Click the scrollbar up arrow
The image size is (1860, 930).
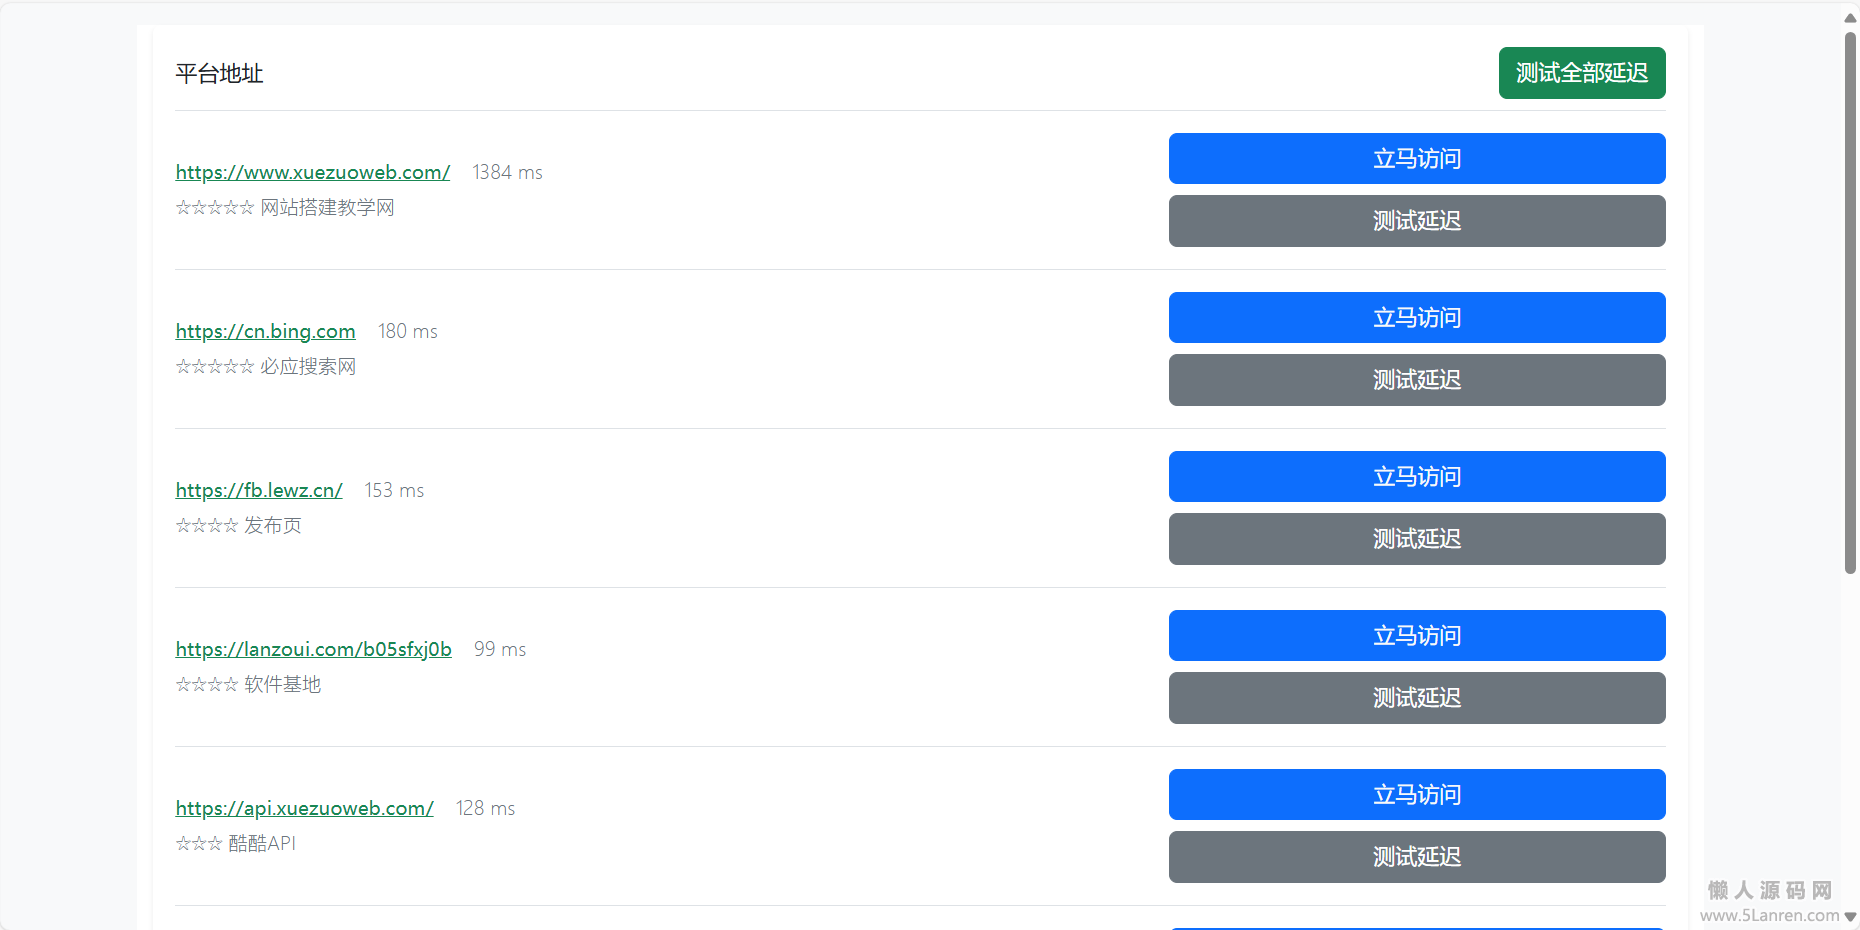[1850, 18]
